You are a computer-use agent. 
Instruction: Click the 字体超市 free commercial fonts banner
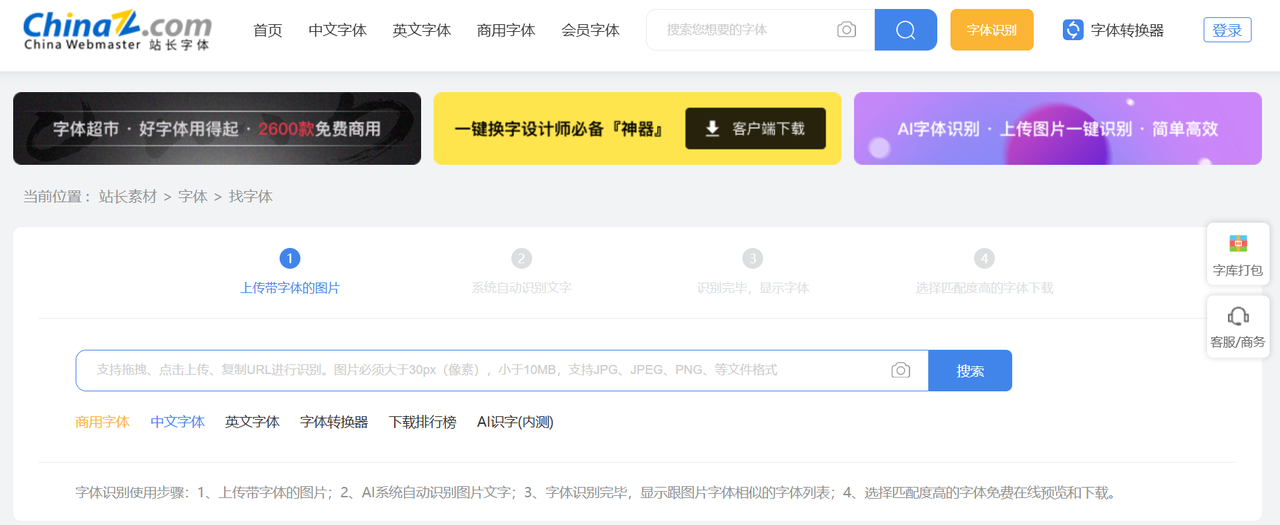tap(217, 128)
